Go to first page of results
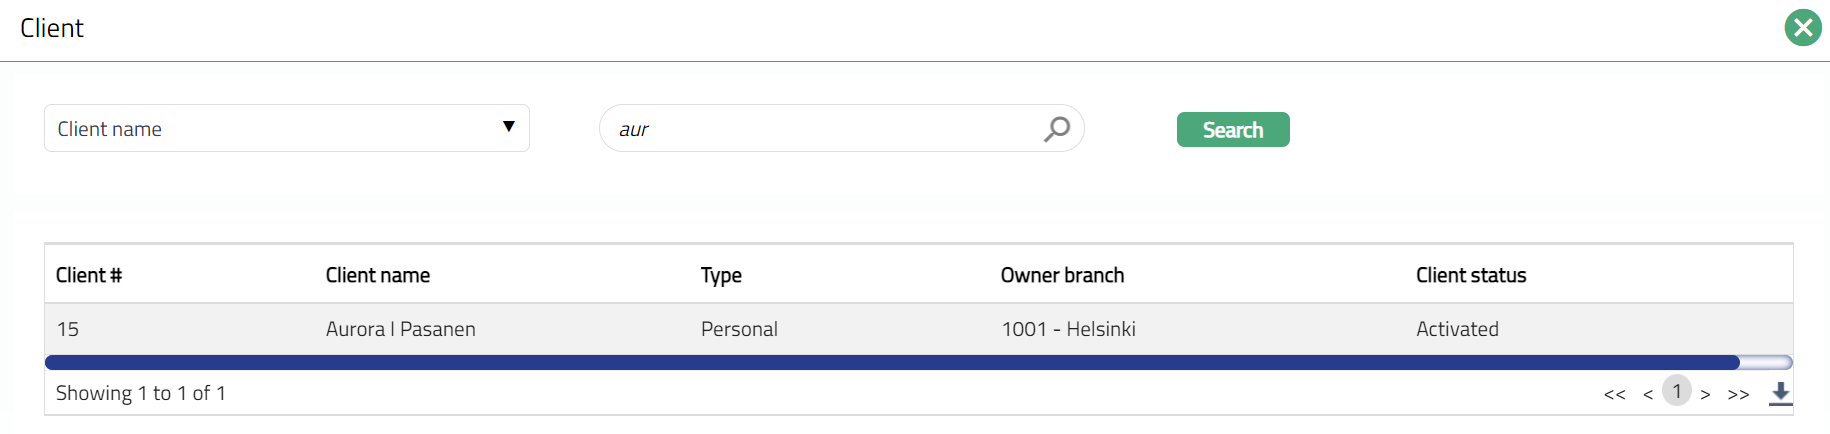 coord(1614,394)
